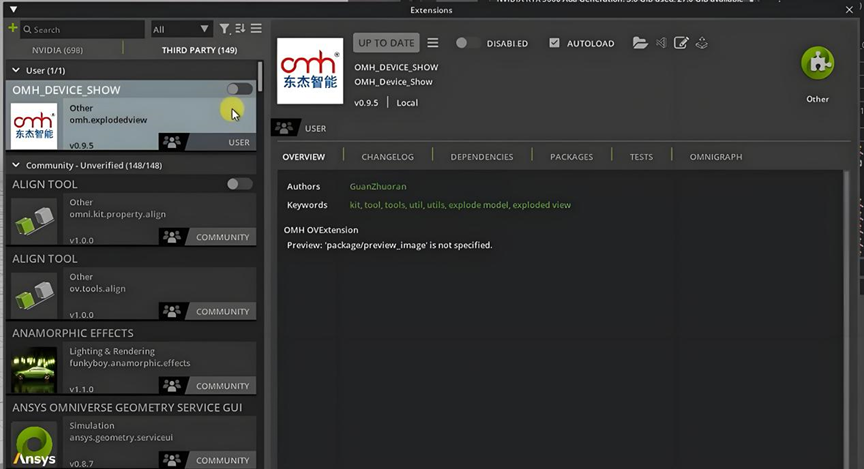
Task: Click the green plus add-extension icon
Action: (12, 28)
